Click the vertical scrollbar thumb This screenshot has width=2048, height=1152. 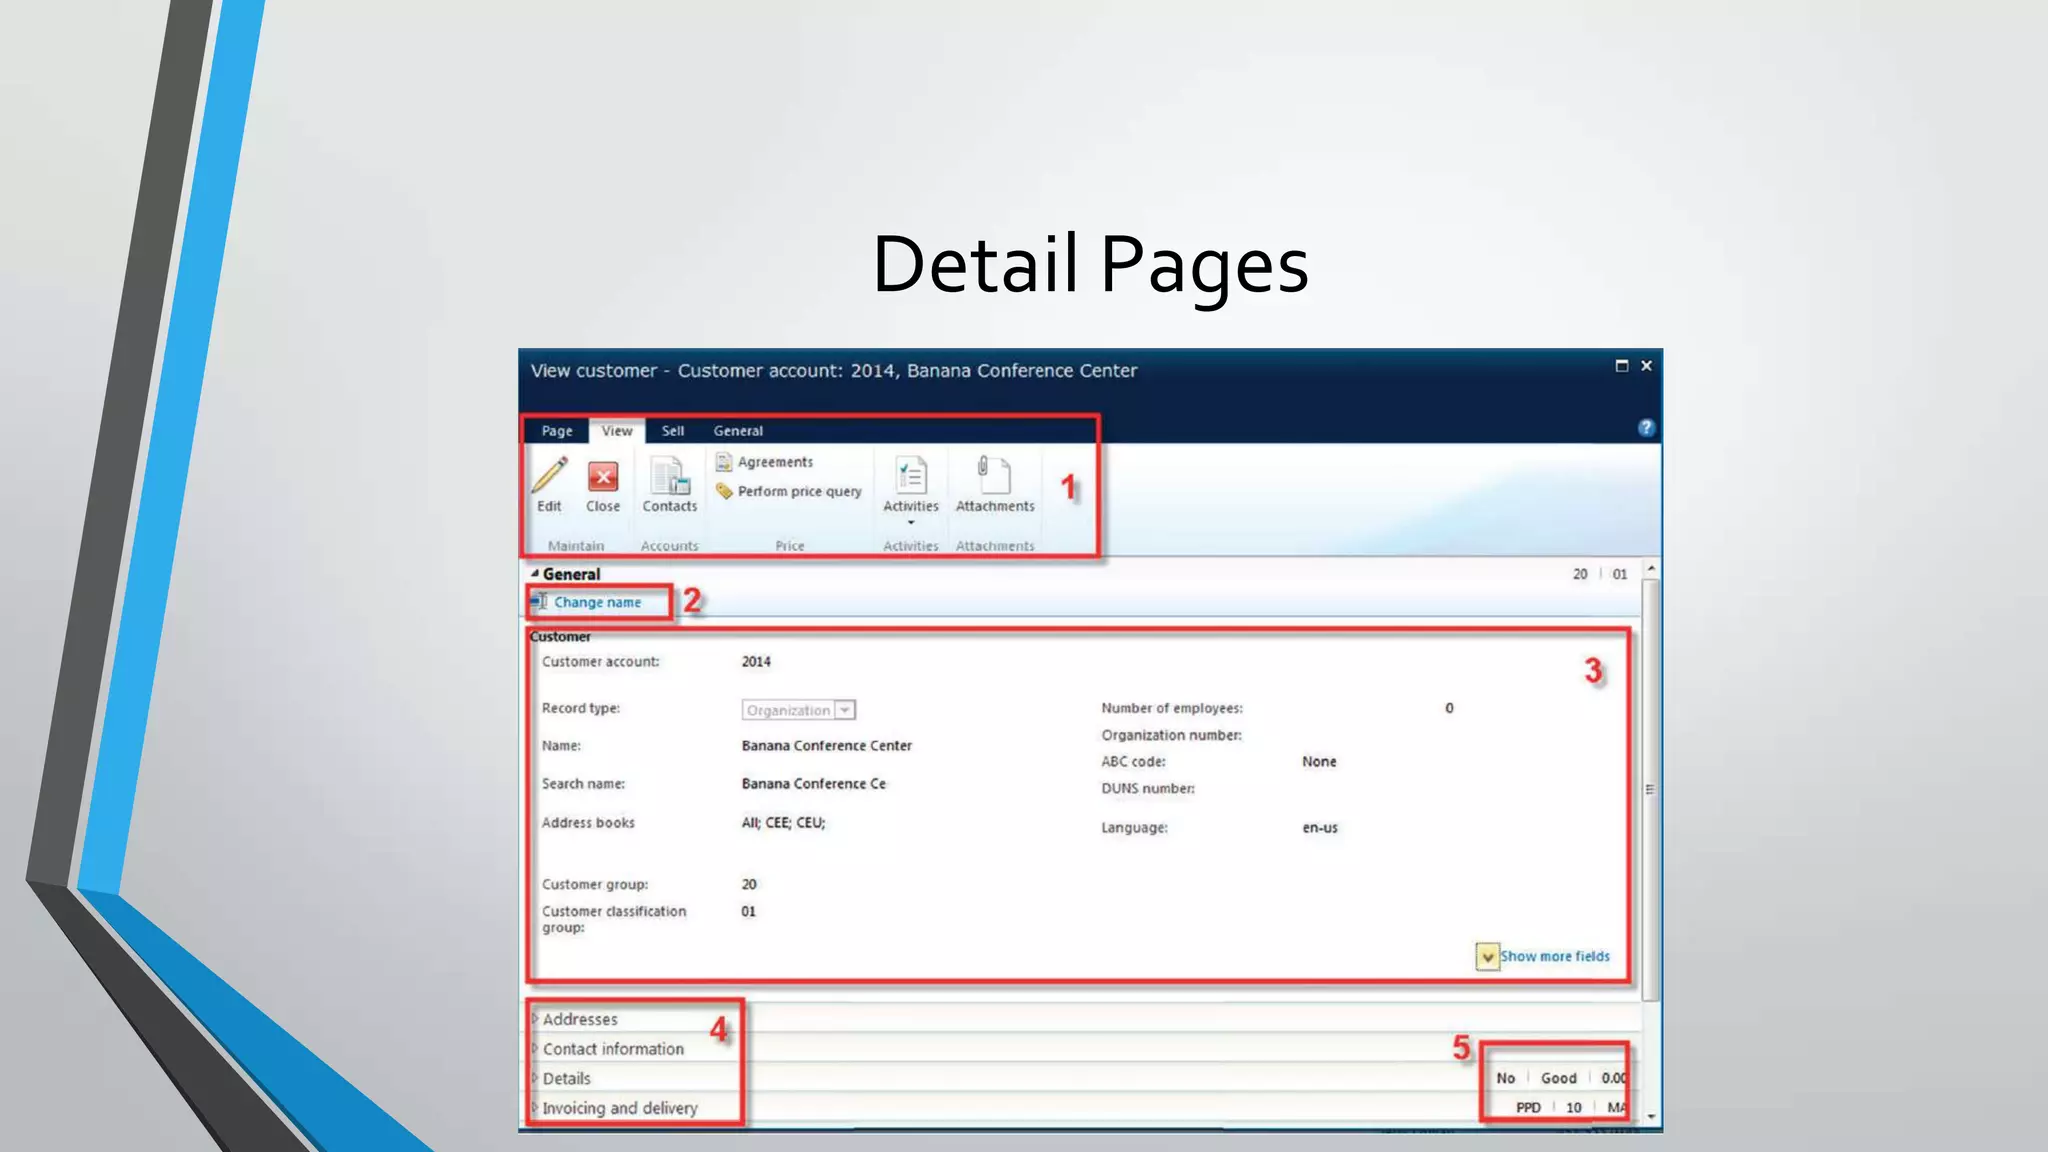coord(1651,789)
